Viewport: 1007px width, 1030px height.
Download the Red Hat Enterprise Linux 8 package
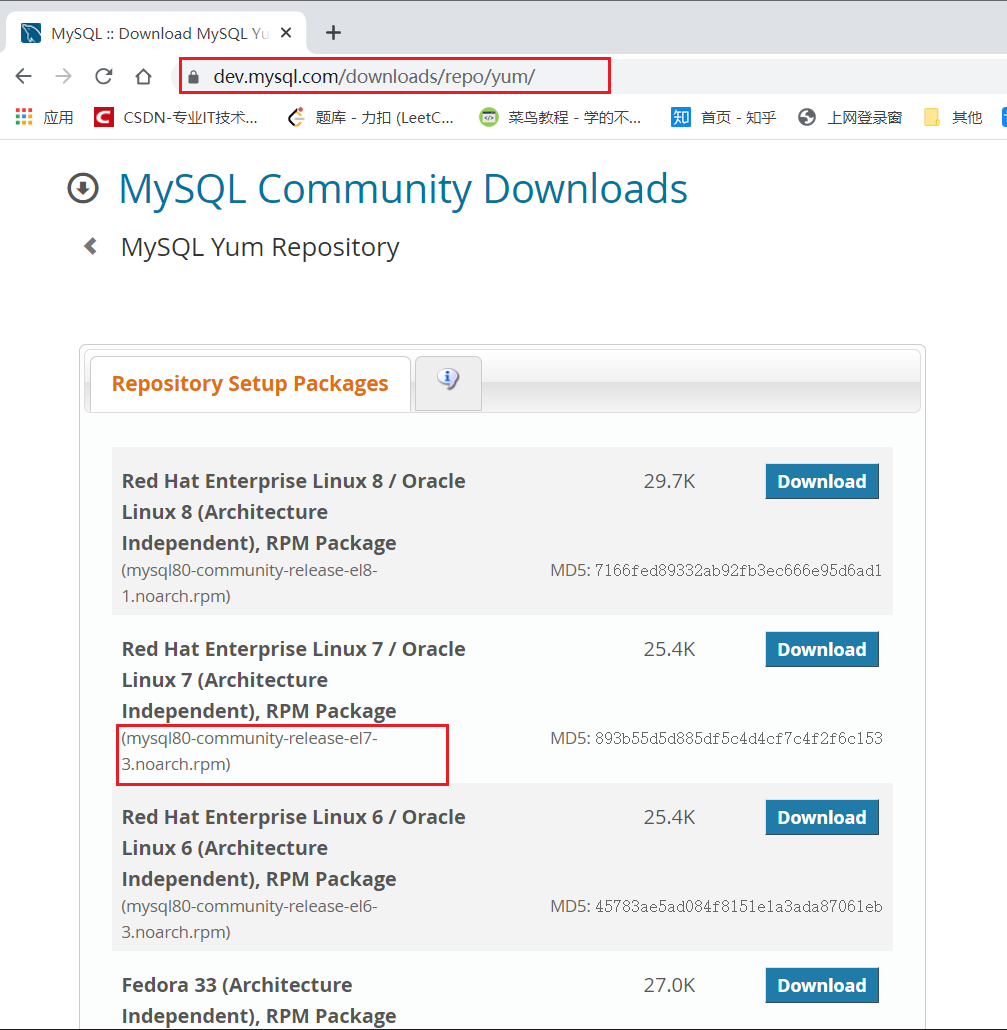(x=821, y=481)
